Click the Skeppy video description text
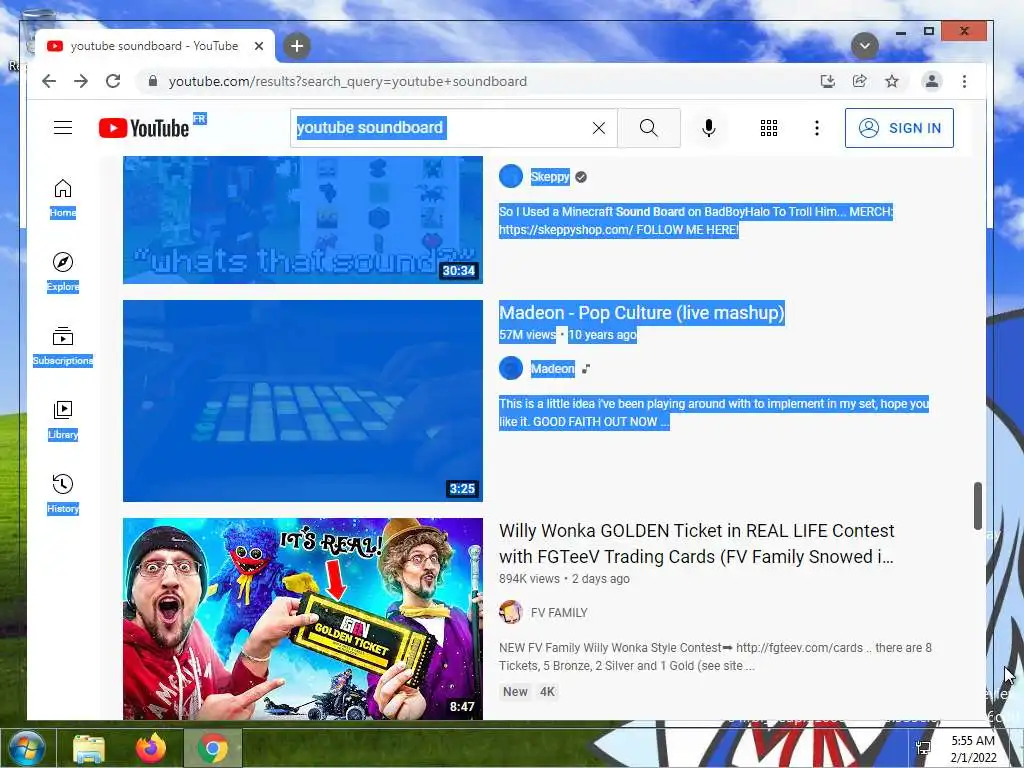1024x768 pixels. point(696,221)
